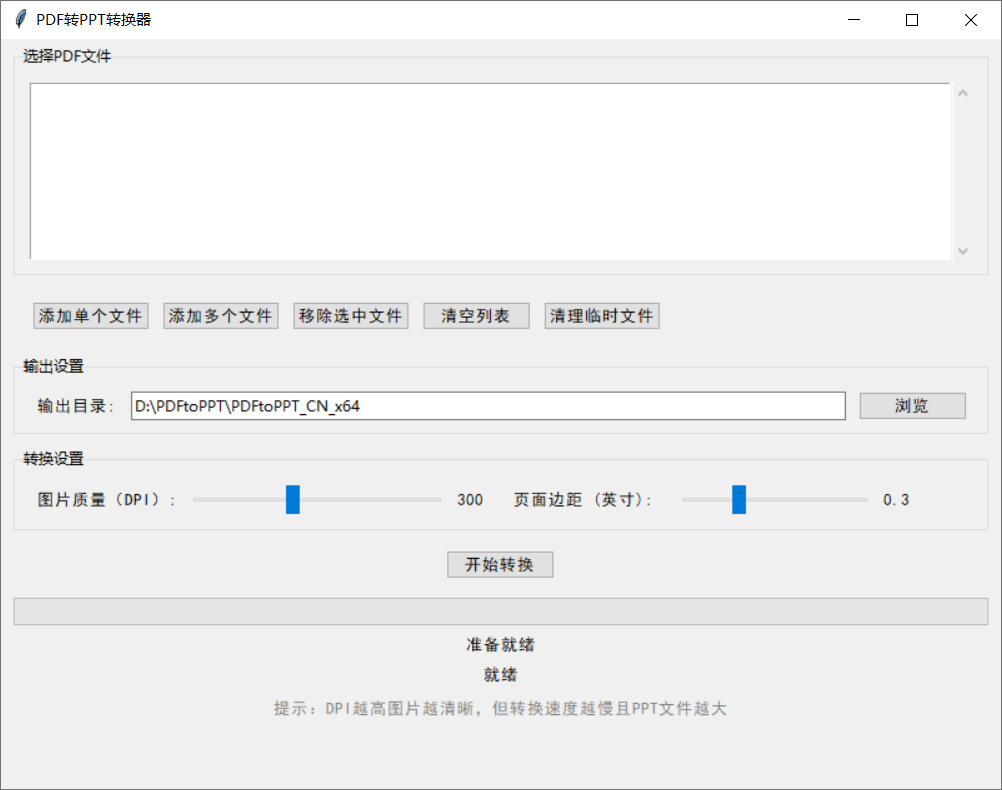Open folder picker via the 浏览 button
Image resolution: width=1002 pixels, height=790 pixels.
pyautogui.click(x=911, y=405)
